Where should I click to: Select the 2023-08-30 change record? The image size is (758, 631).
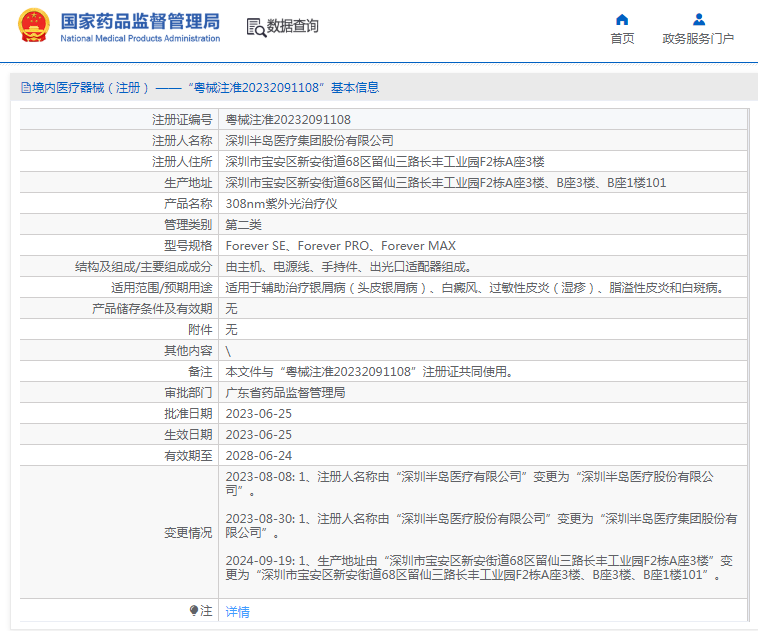[x=481, y=526]
